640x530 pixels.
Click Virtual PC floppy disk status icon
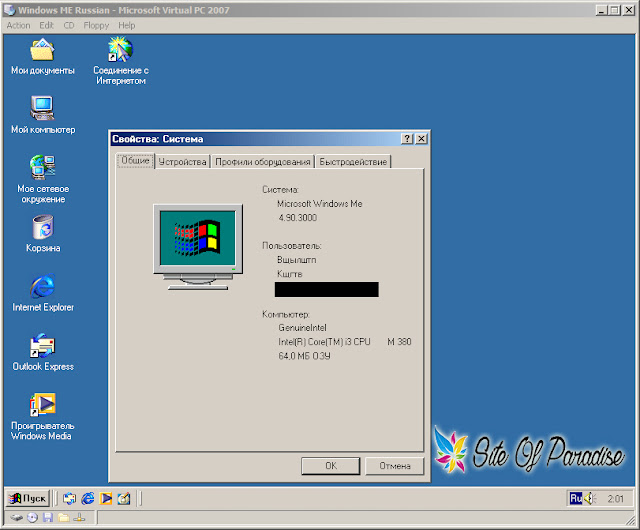(x=48, y=518)
